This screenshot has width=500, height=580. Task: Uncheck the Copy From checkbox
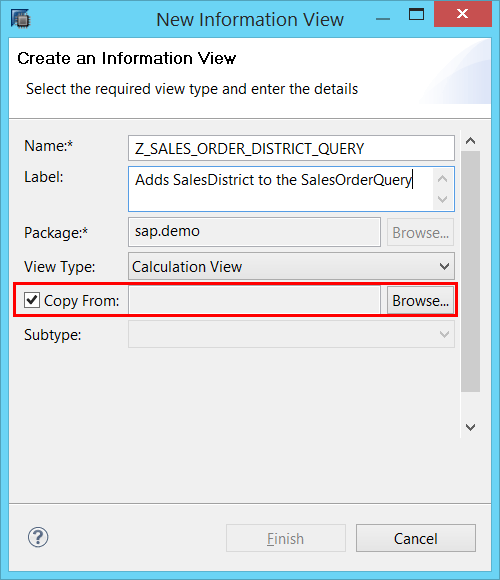click(x=32, y=300)
